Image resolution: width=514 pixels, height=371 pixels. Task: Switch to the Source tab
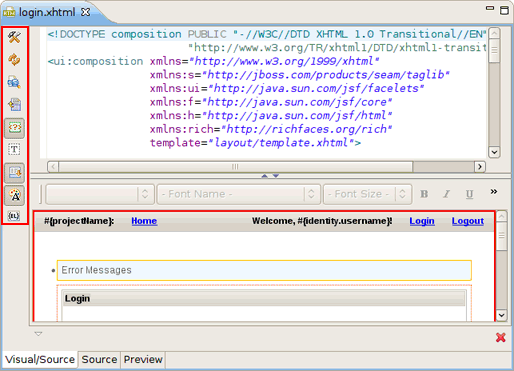click(x=99, y=360)
